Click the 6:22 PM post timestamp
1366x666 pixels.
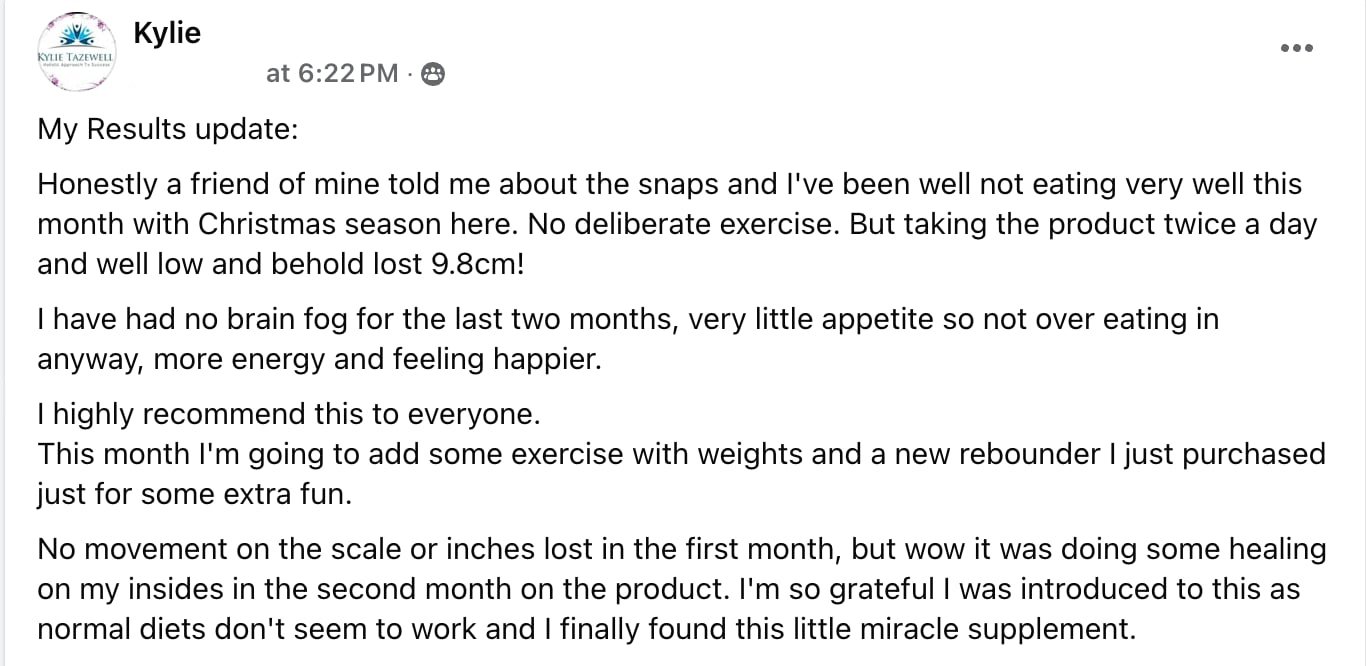pyautogui.click(x=332, y=73)
